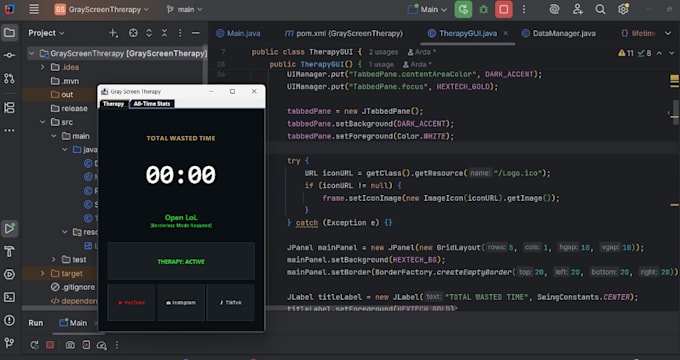Image resolution: width=680 pixels, height=360 pixels.
Task: Open the Project tool window icon
Action: [9, 33]
